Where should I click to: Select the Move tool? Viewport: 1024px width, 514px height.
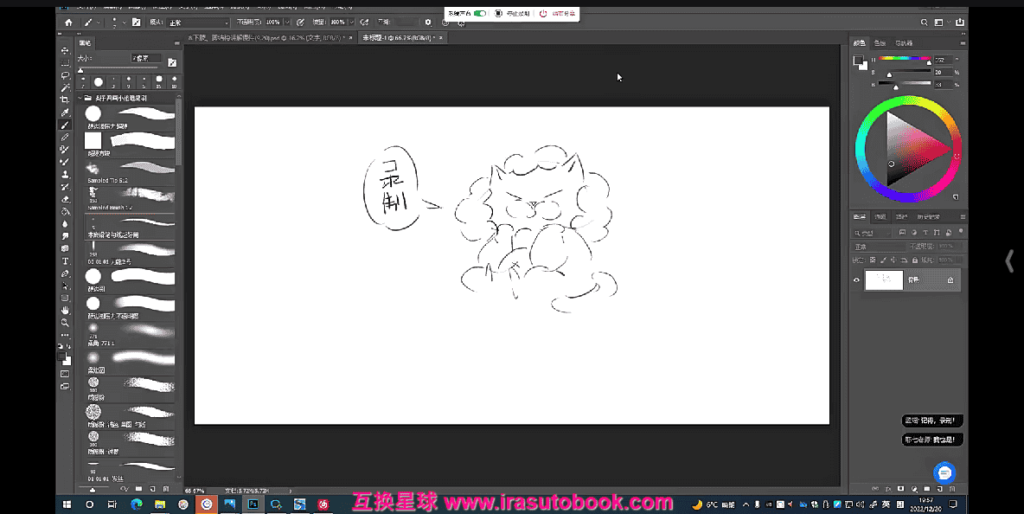65,50
